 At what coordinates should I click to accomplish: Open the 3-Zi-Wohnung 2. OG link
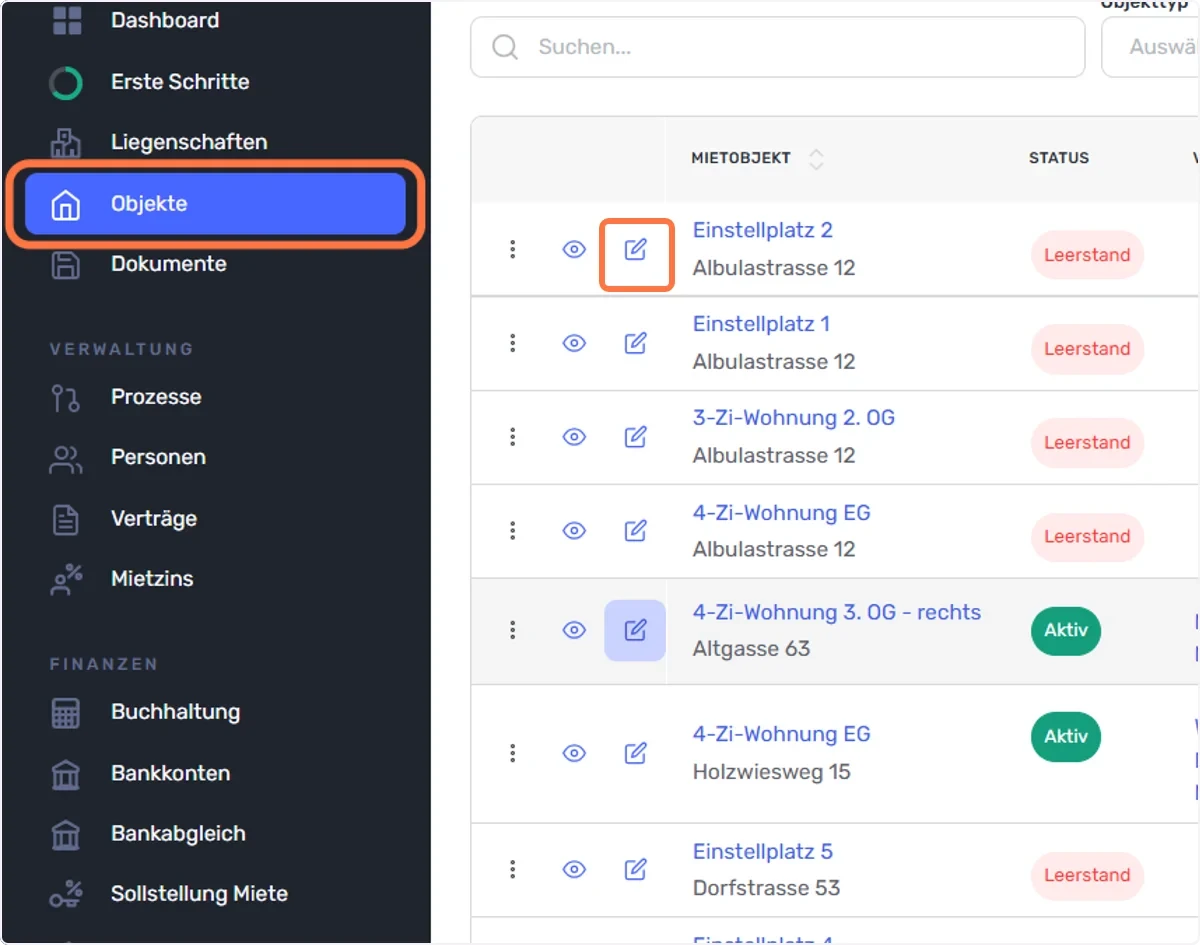(x=794, y=418)
